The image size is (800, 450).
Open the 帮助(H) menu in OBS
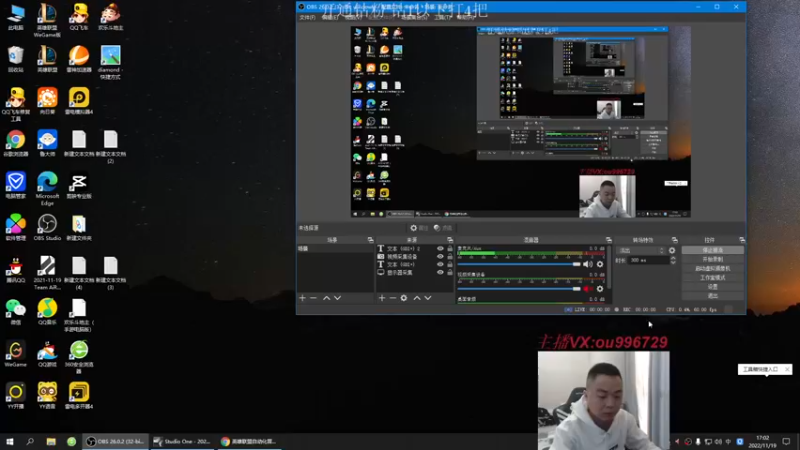(x=465, y=17)
